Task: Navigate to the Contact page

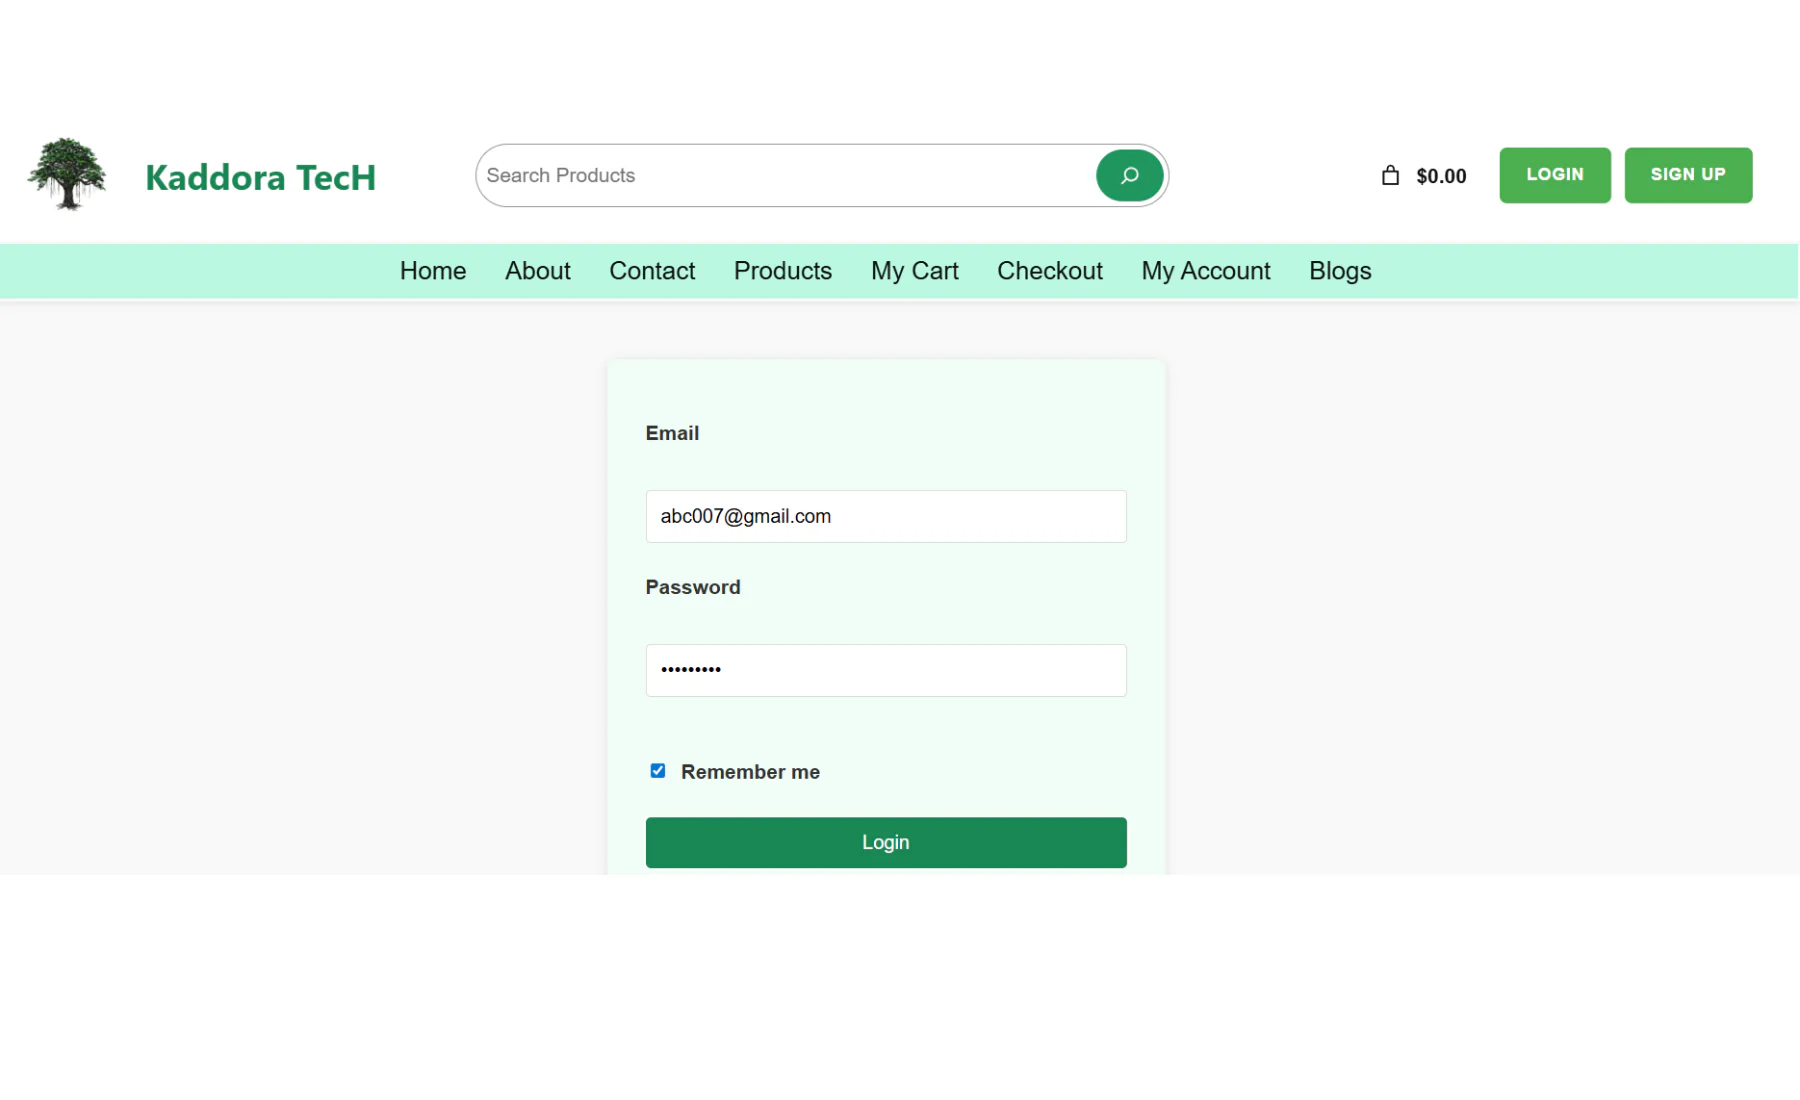Action: pos(651,271)
